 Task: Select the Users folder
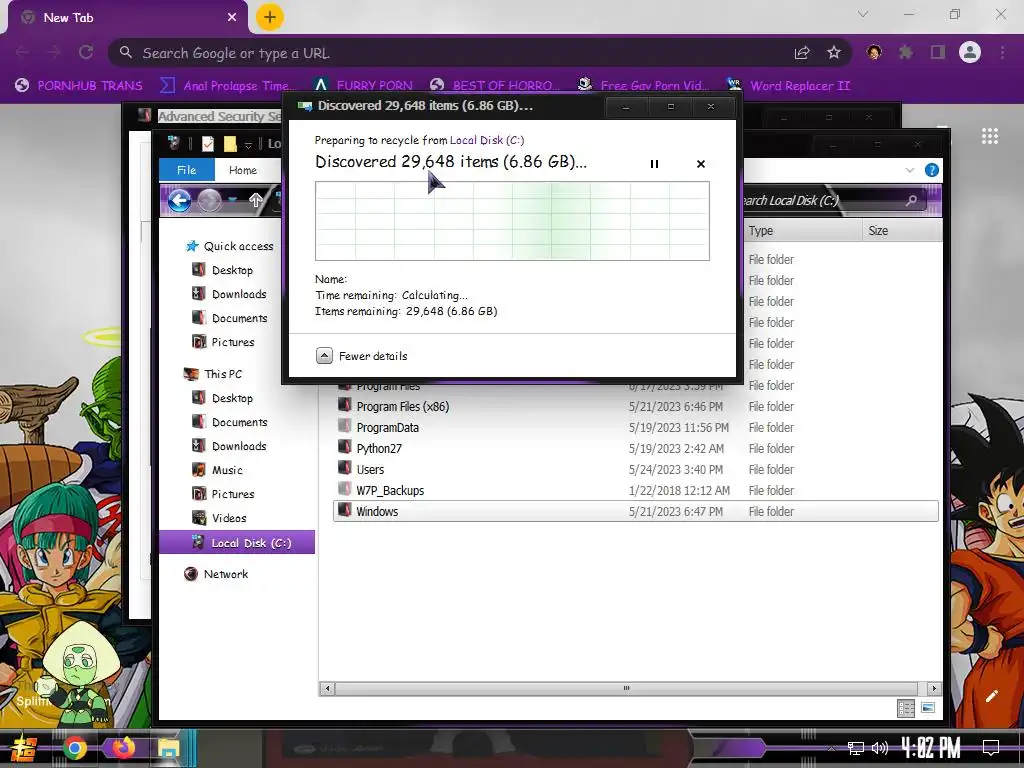(360, 469)
